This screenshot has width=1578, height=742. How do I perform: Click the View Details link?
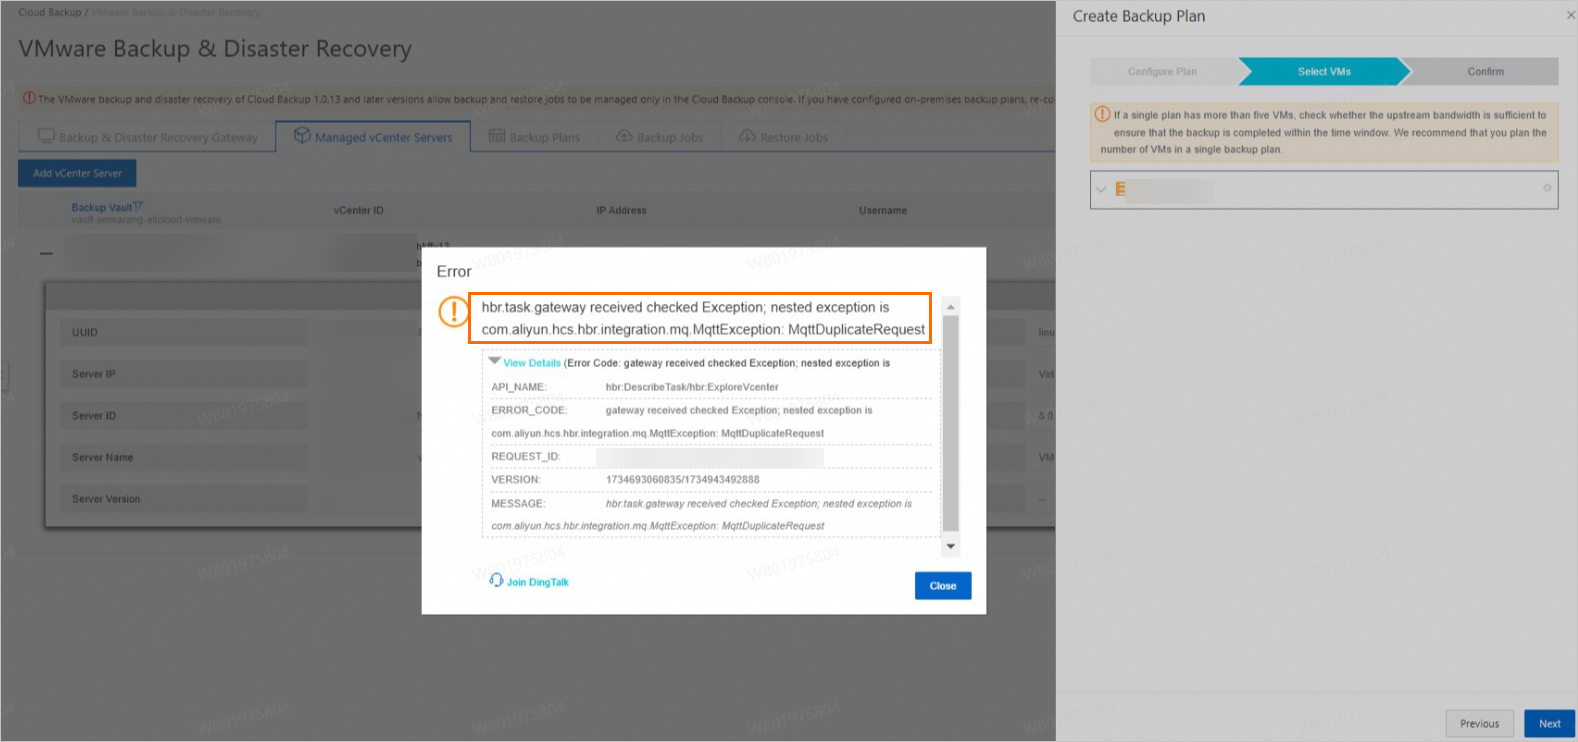click(531, 363)
